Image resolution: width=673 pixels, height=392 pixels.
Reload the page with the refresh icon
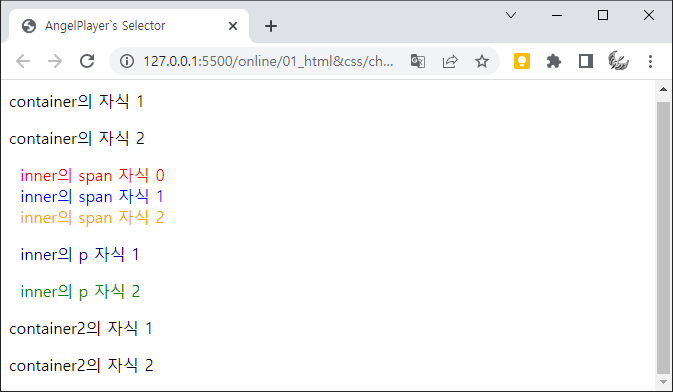click(87, 61)
